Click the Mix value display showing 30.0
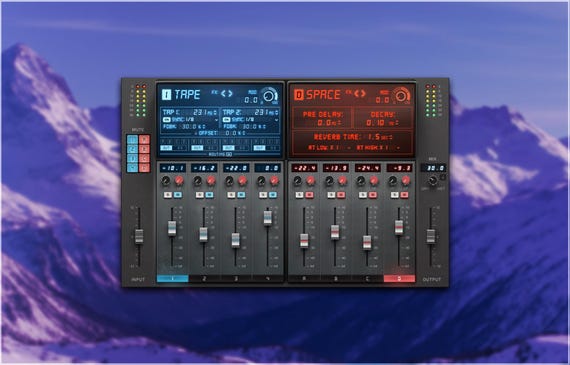The width and height of the screenshot is (570, 365). pos(433,168)
